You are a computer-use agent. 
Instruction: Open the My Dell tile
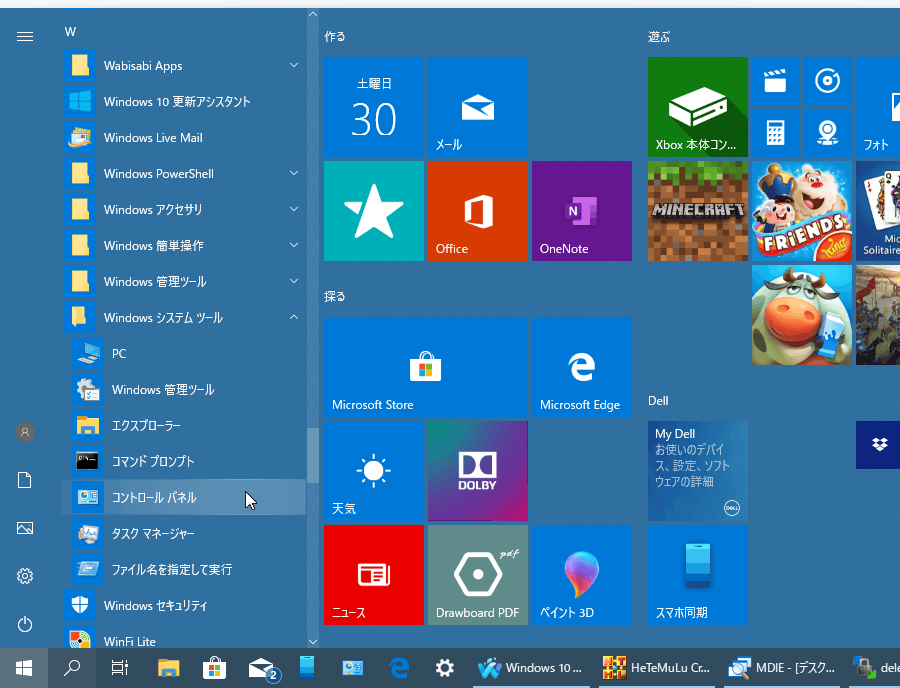coord(698,471)
